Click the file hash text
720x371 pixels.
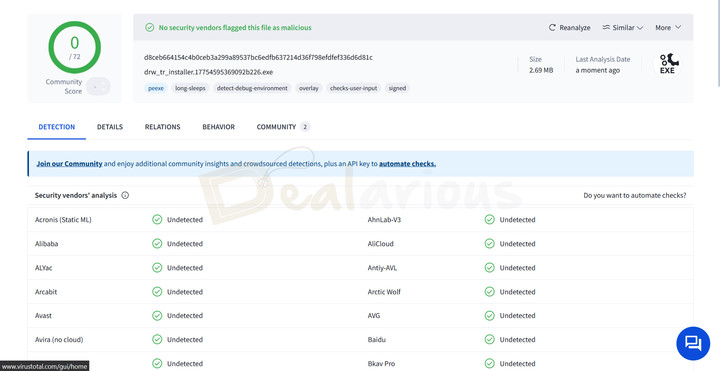(258, 57)
